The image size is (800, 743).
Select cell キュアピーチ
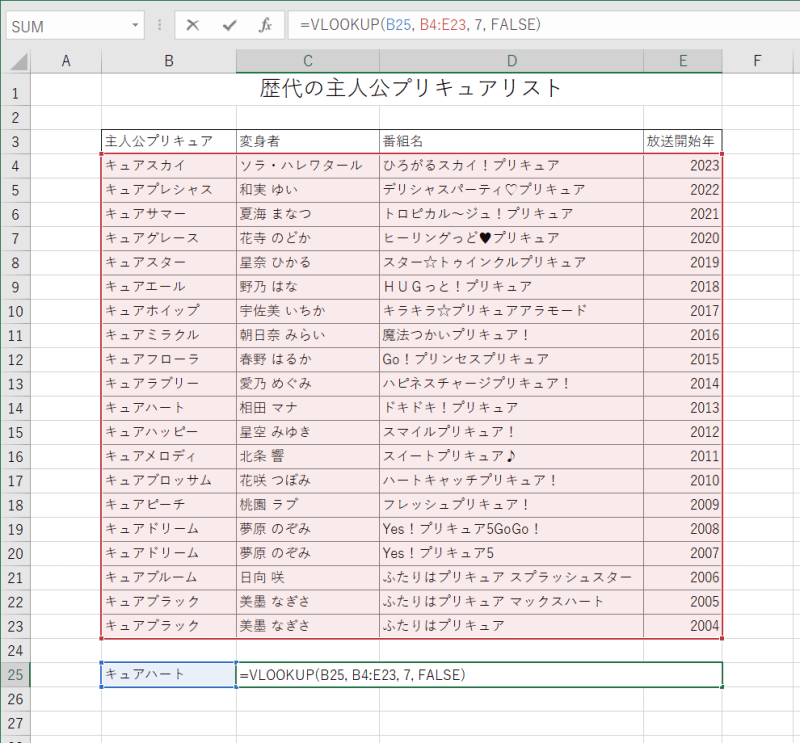pyautogui.click(x=169, y=505)
